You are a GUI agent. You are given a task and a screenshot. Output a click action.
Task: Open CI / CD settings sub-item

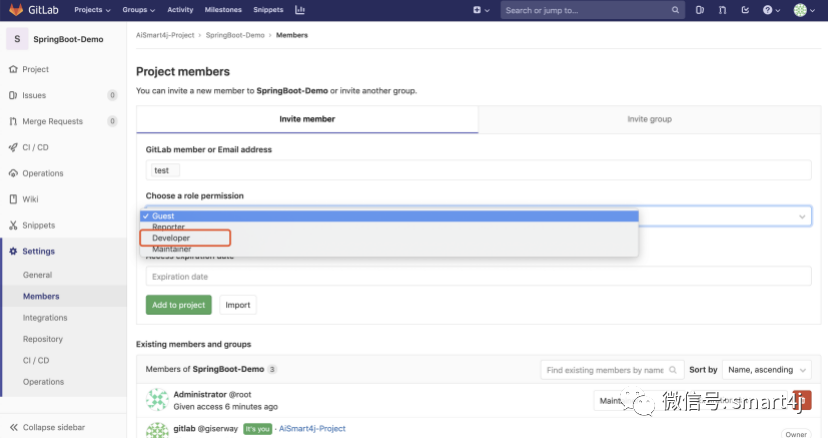pos(35,361)
